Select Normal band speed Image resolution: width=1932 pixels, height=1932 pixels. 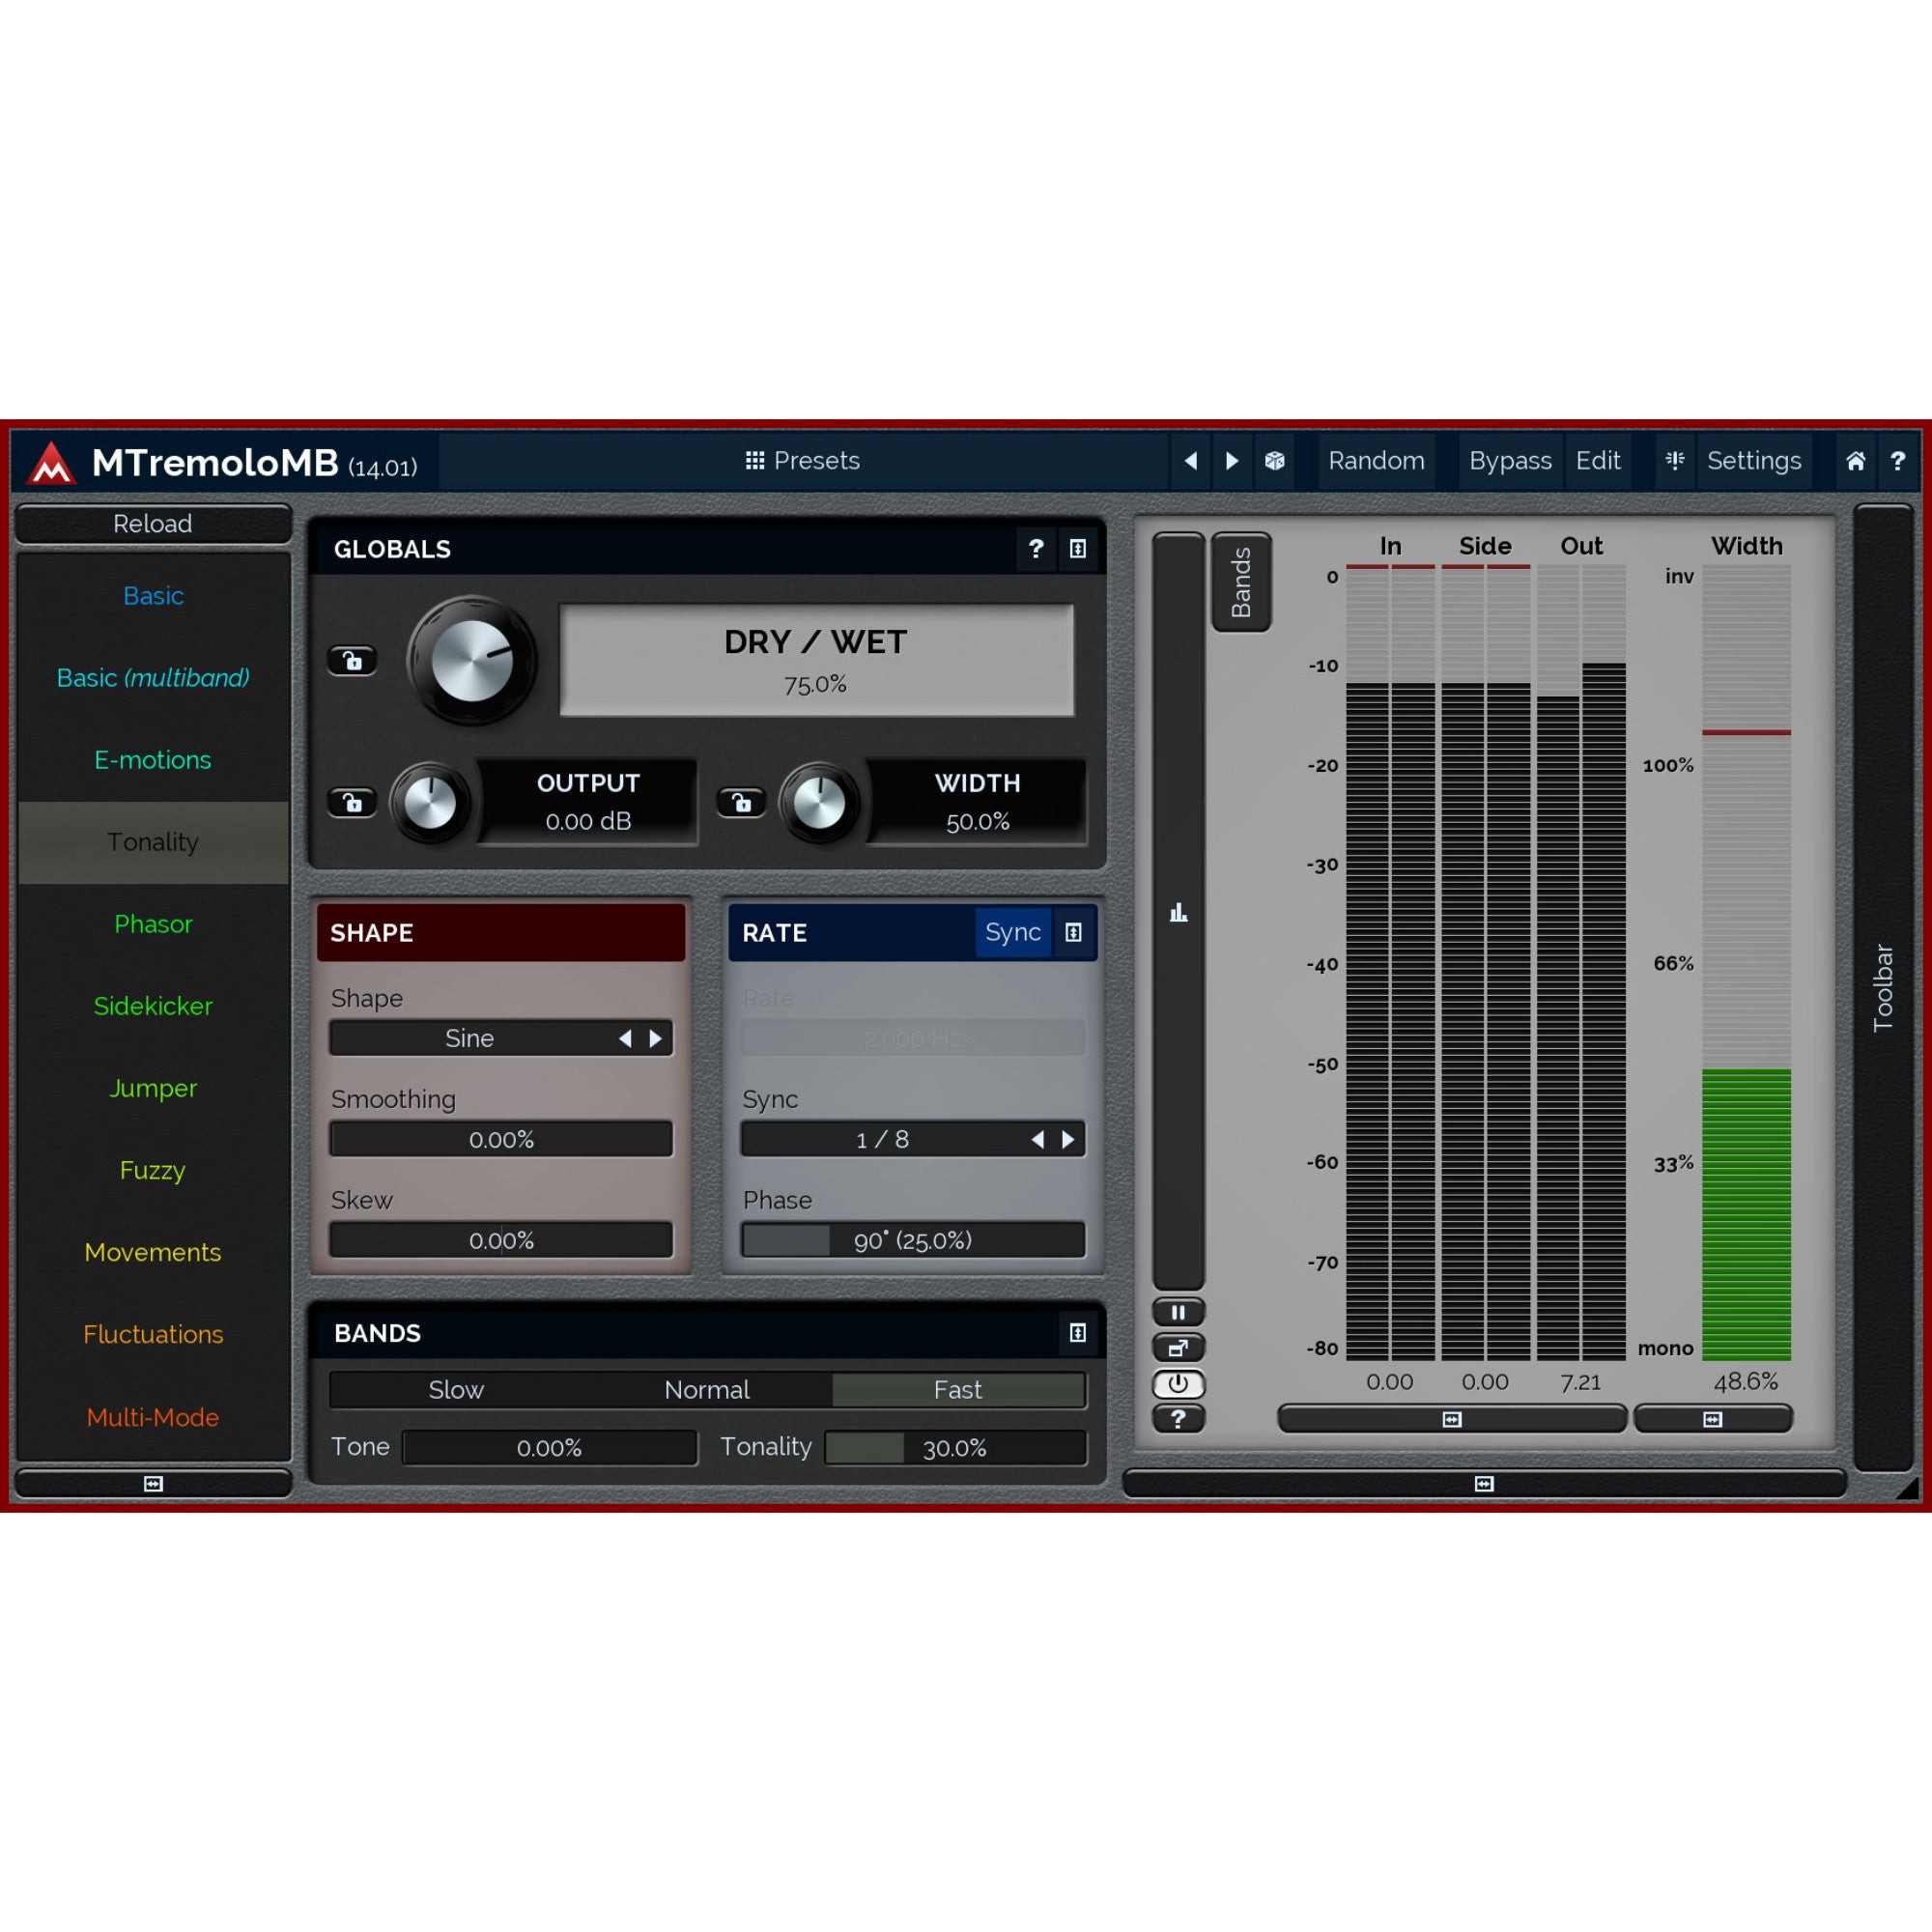[707, 1390]
